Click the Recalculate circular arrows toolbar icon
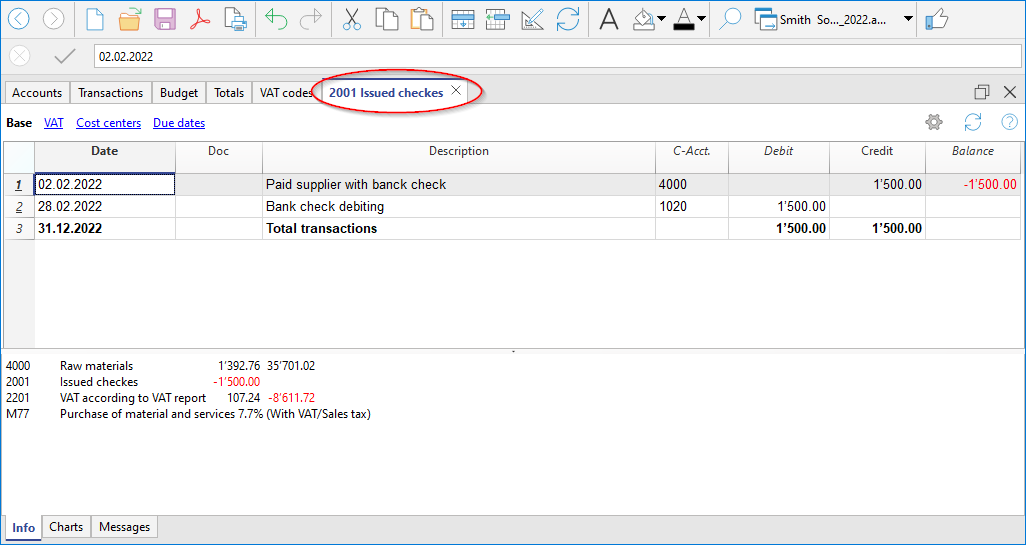Image resolution: width=1026 pixels, height=545 pixels. click(x=567, y=19)
